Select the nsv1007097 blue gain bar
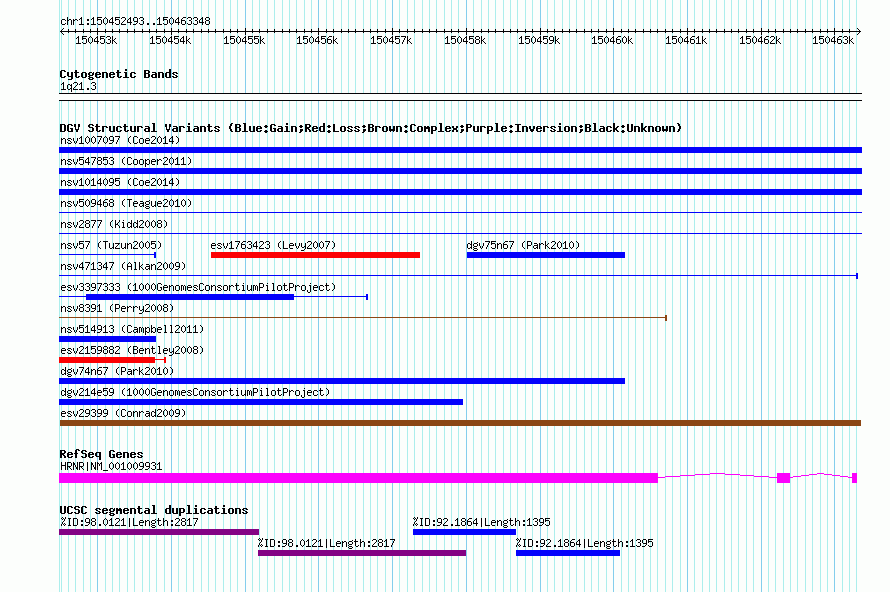 point(460,150)
